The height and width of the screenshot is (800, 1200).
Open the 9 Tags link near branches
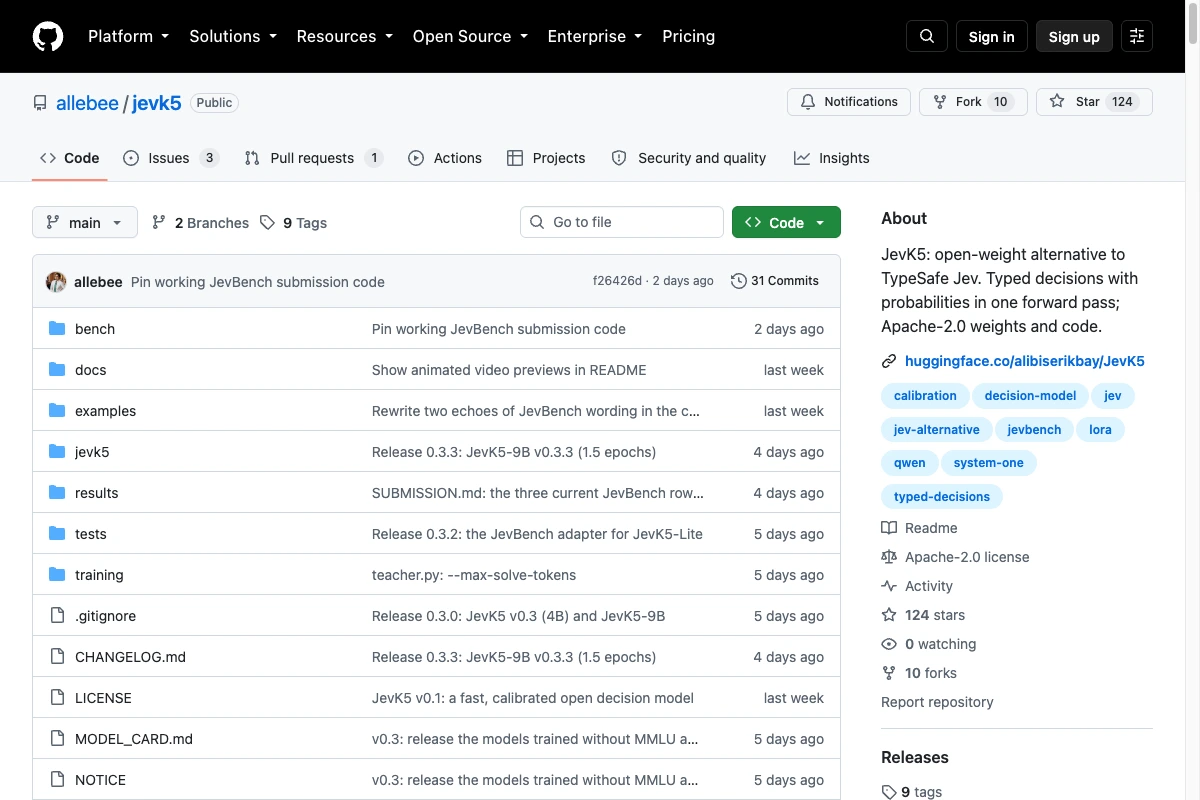(293, 223)
